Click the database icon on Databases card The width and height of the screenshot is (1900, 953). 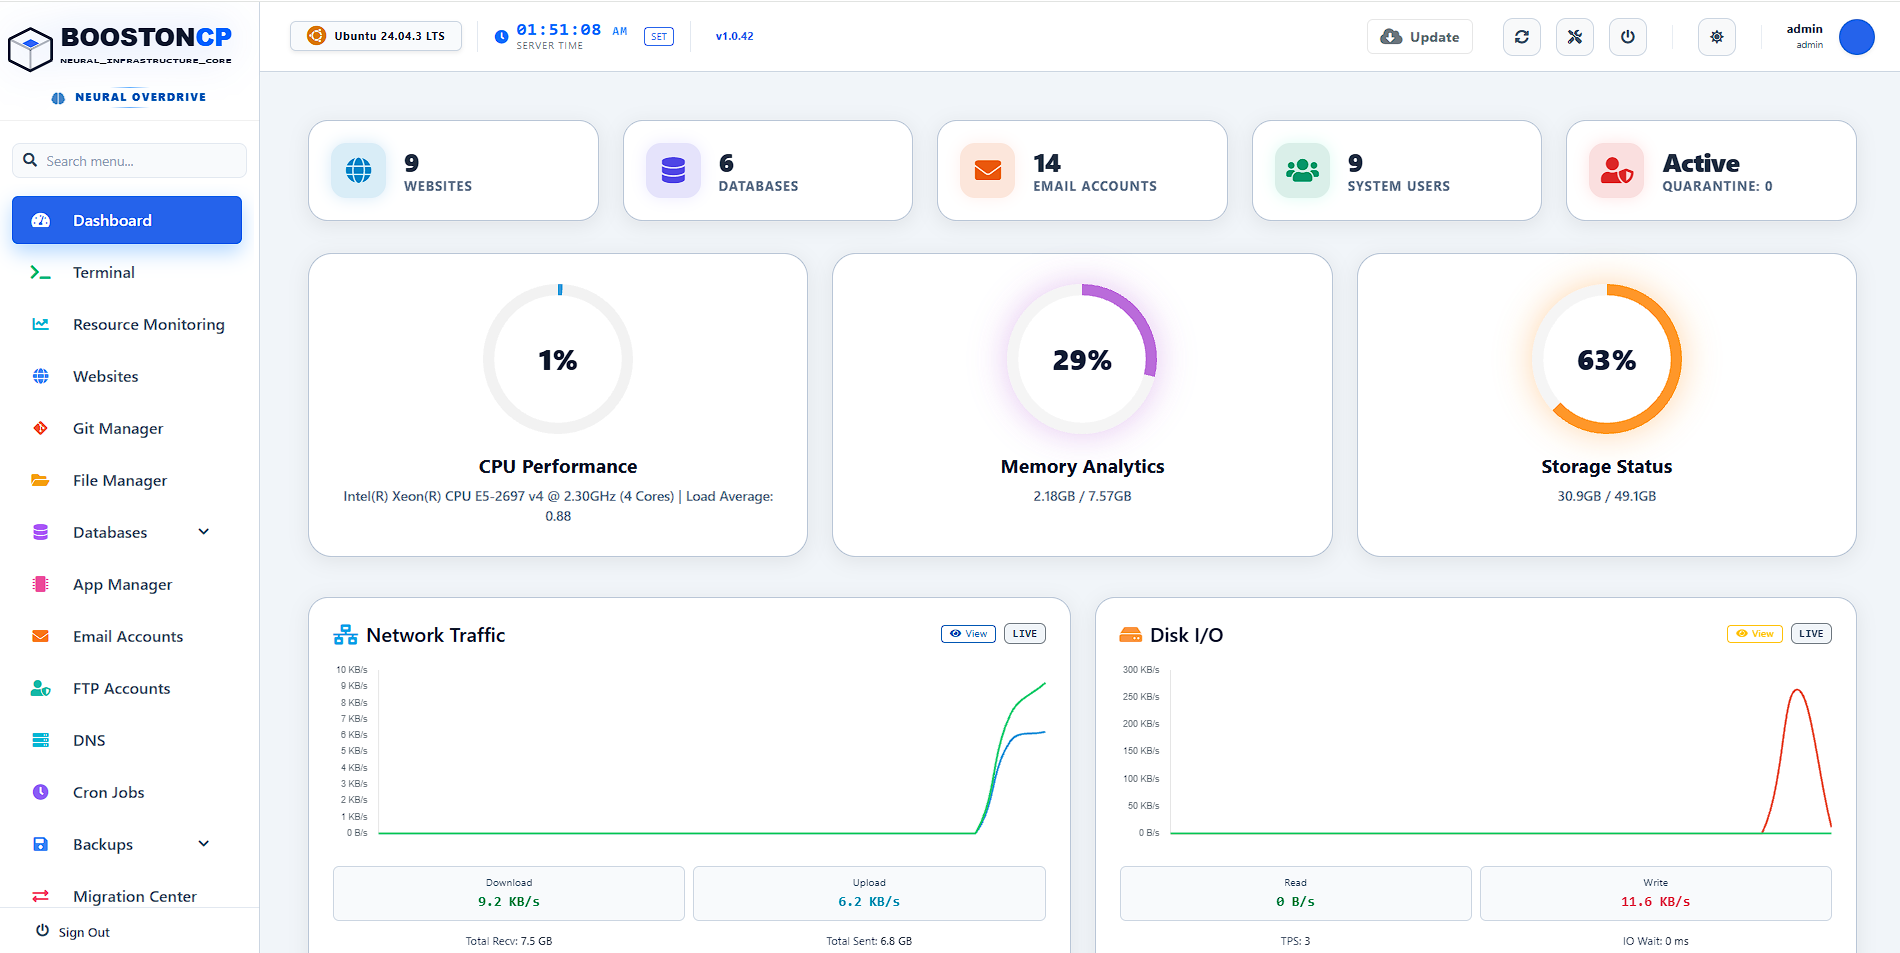click(x=674, y=171)
